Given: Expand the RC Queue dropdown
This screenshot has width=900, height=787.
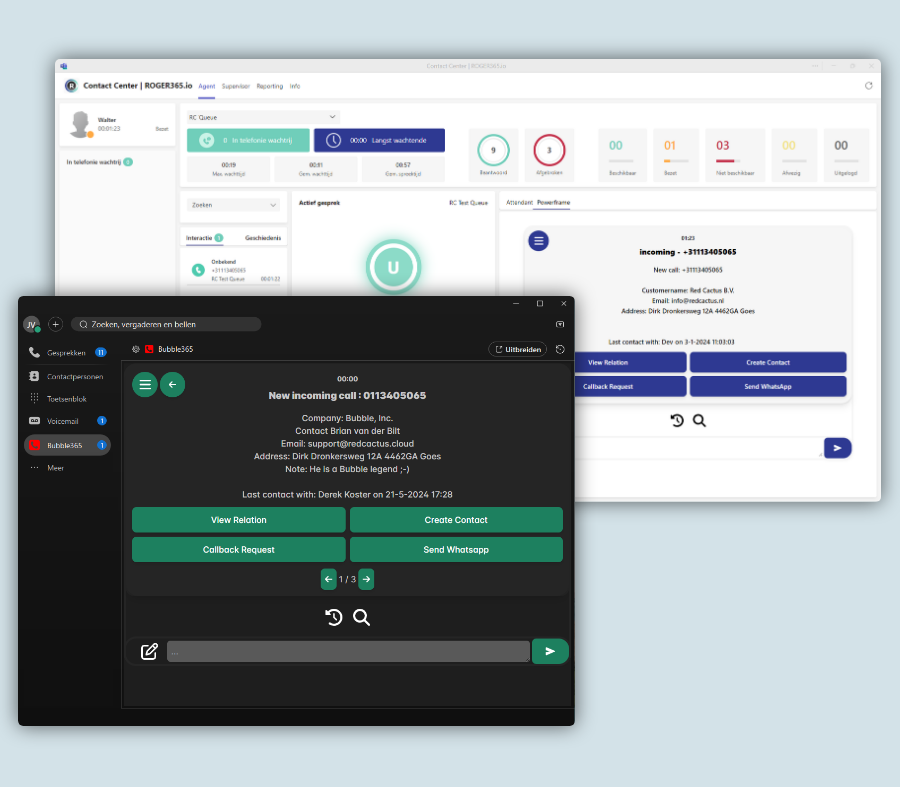Looking at the screenshot, I should pos(263,117).
